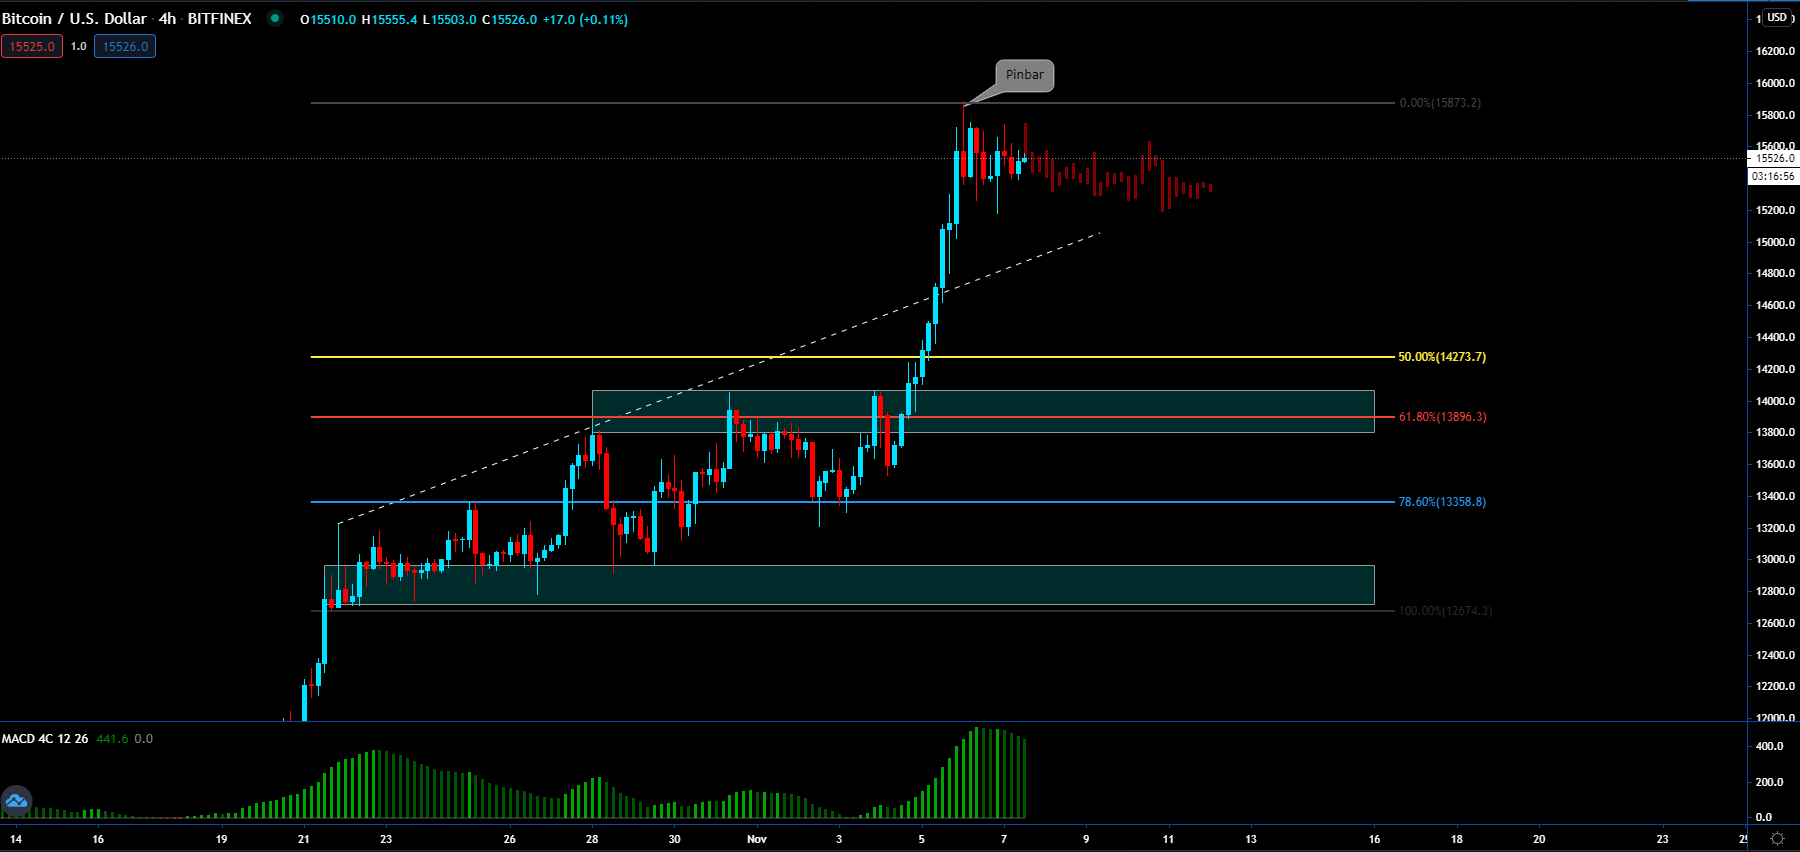Click the open value O15510.0
Screen dimensions: 1800x852
click(x=328, y=20)
